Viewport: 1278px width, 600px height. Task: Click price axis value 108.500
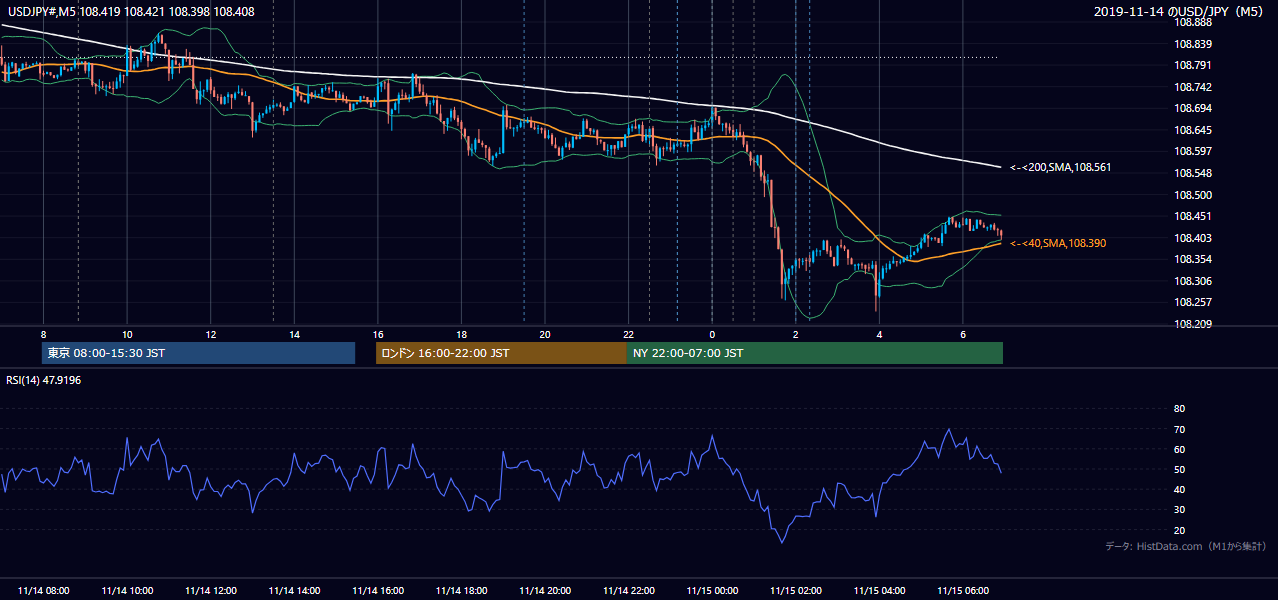[1192, 195]
